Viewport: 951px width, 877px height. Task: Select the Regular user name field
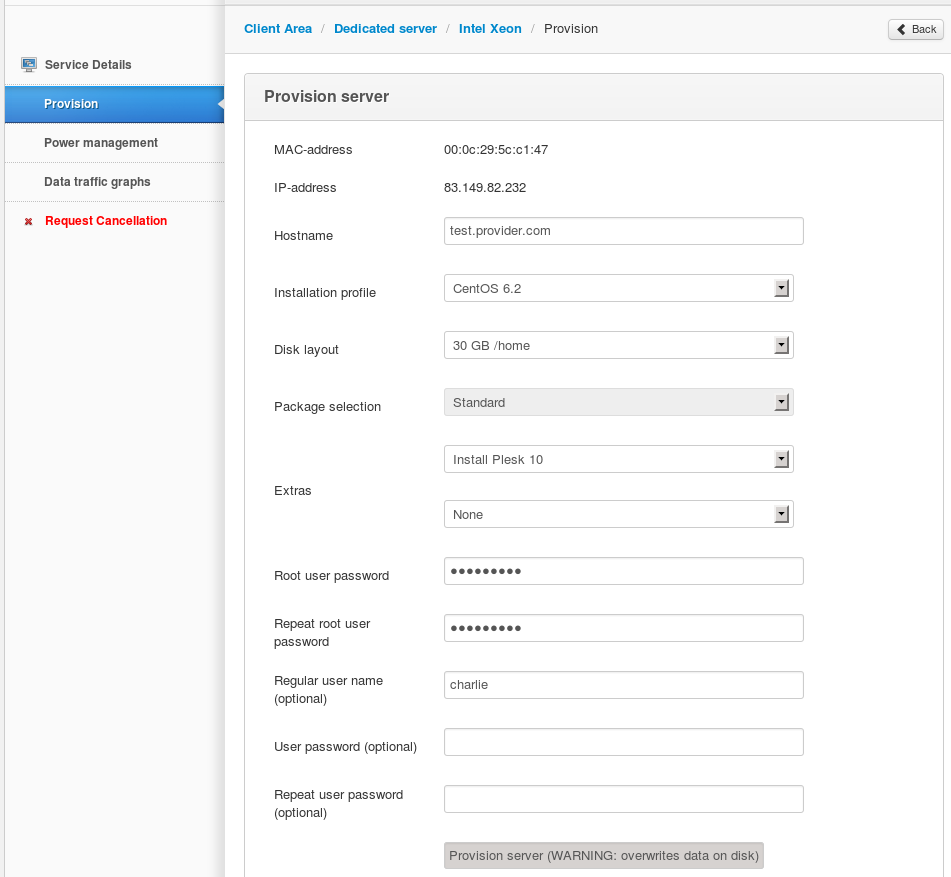click(x=623, y=685)
